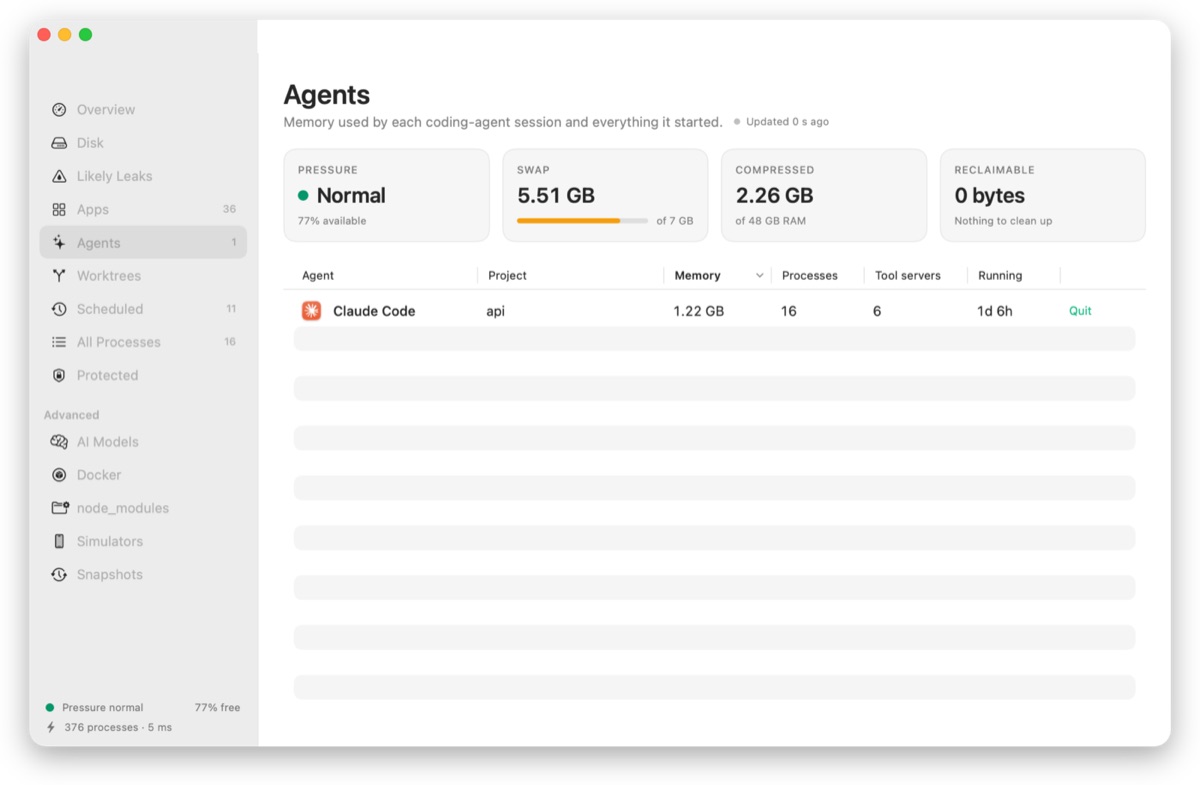1200x785 pixels.
Task: Click the Simulators phone icon
Action: tap(59, 541)
